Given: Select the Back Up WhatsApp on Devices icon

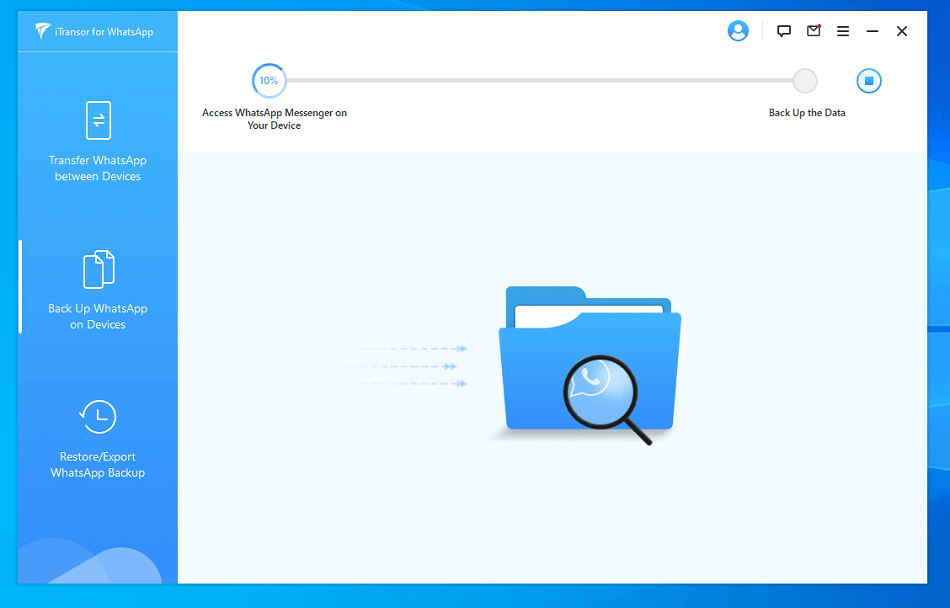Looking at the screenshot, I should coord(98,269).
